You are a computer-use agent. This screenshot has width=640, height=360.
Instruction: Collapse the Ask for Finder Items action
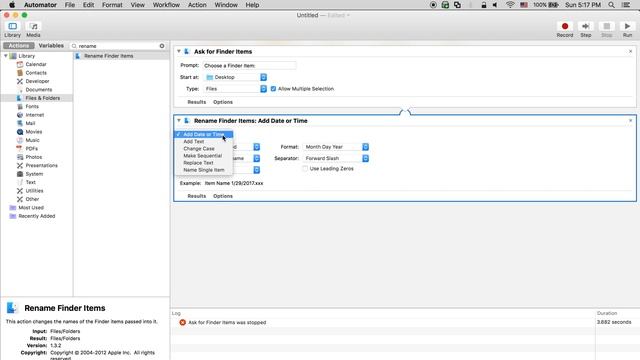coord(179,51)
